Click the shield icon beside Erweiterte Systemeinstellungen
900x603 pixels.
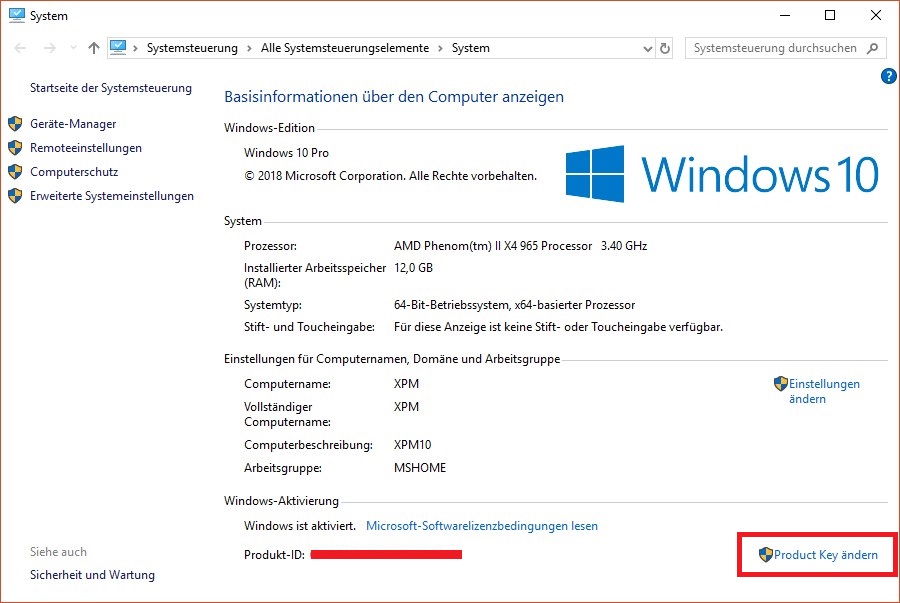15,196
